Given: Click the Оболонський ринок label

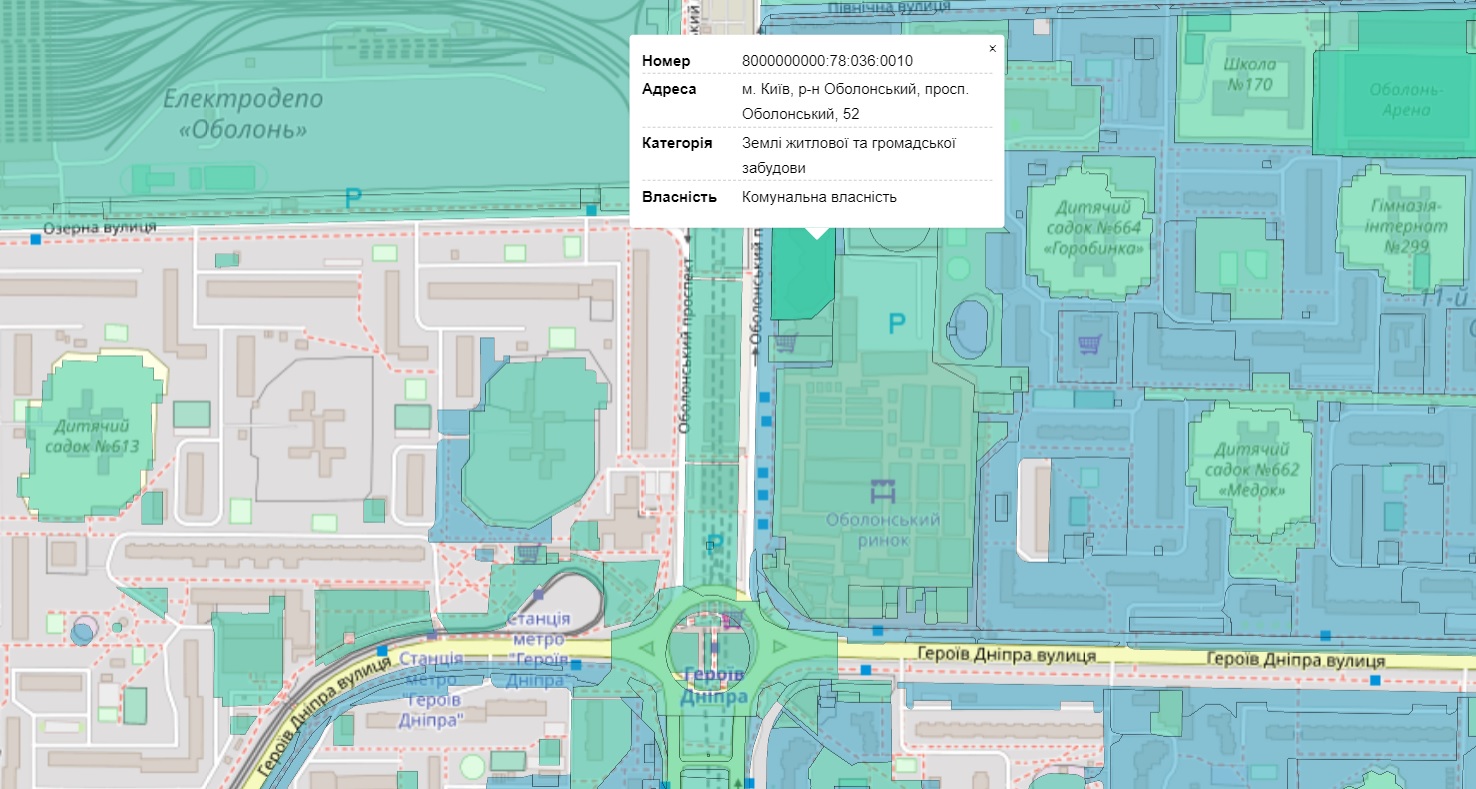Looking at the screenshot, I should coord(882,530).
